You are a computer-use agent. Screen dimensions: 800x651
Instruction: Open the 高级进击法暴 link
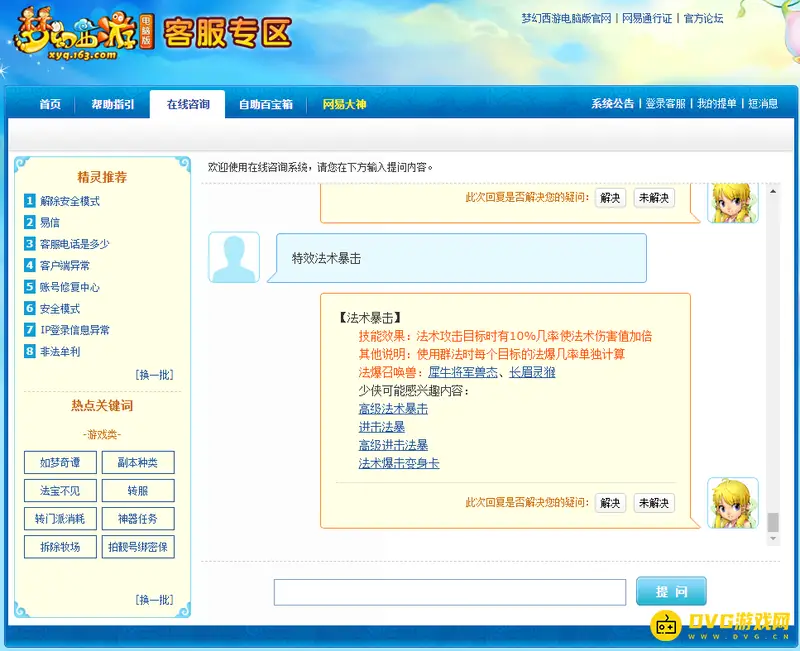coord(393,445)
